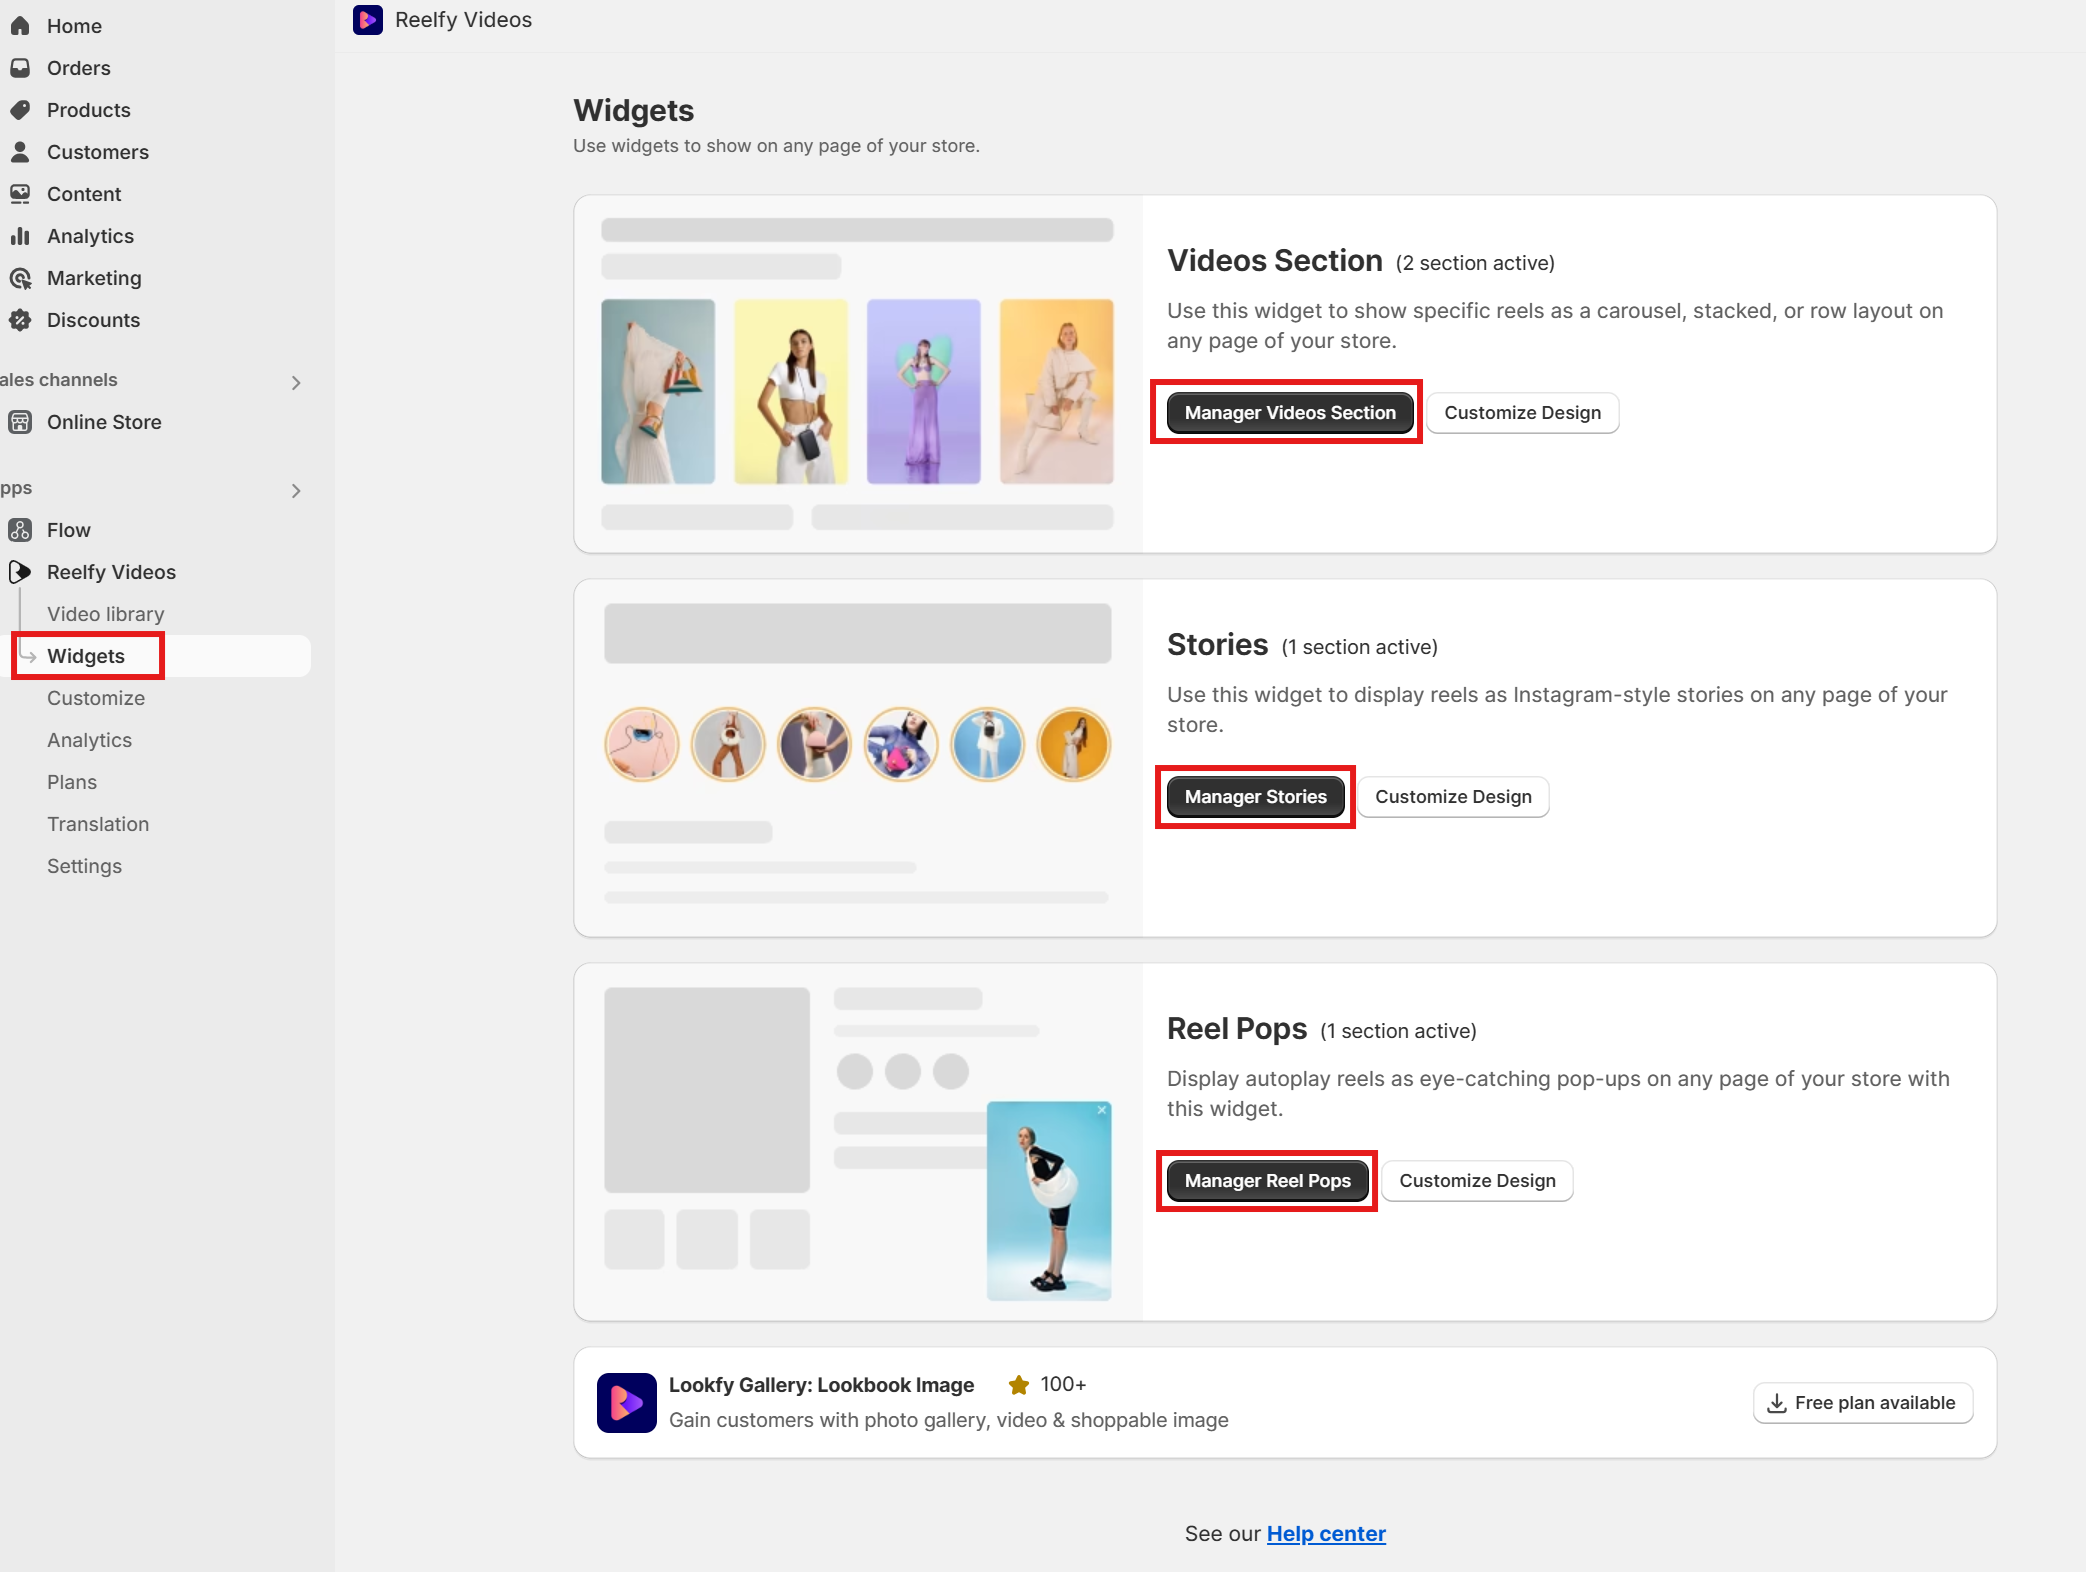Open Content menu item
The width and height of the screenshot is (2086, 1572).
pos(84,194)
